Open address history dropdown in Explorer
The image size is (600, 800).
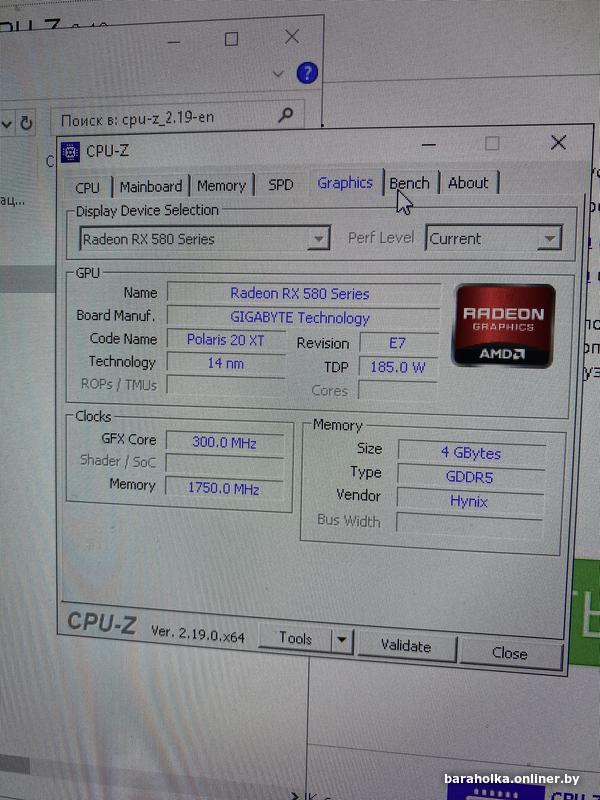(7, 124)
